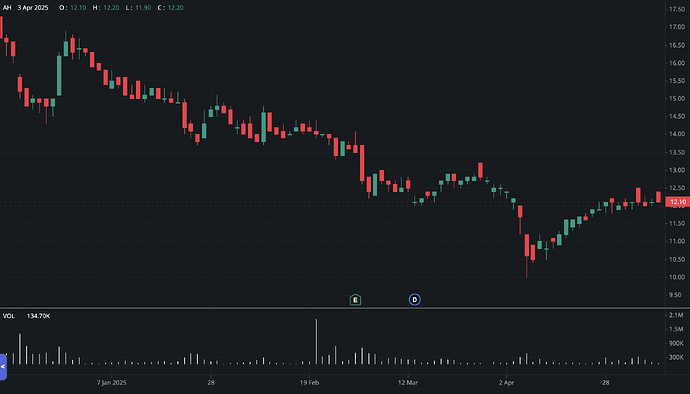Select the AH symbol label

(7, 7)
